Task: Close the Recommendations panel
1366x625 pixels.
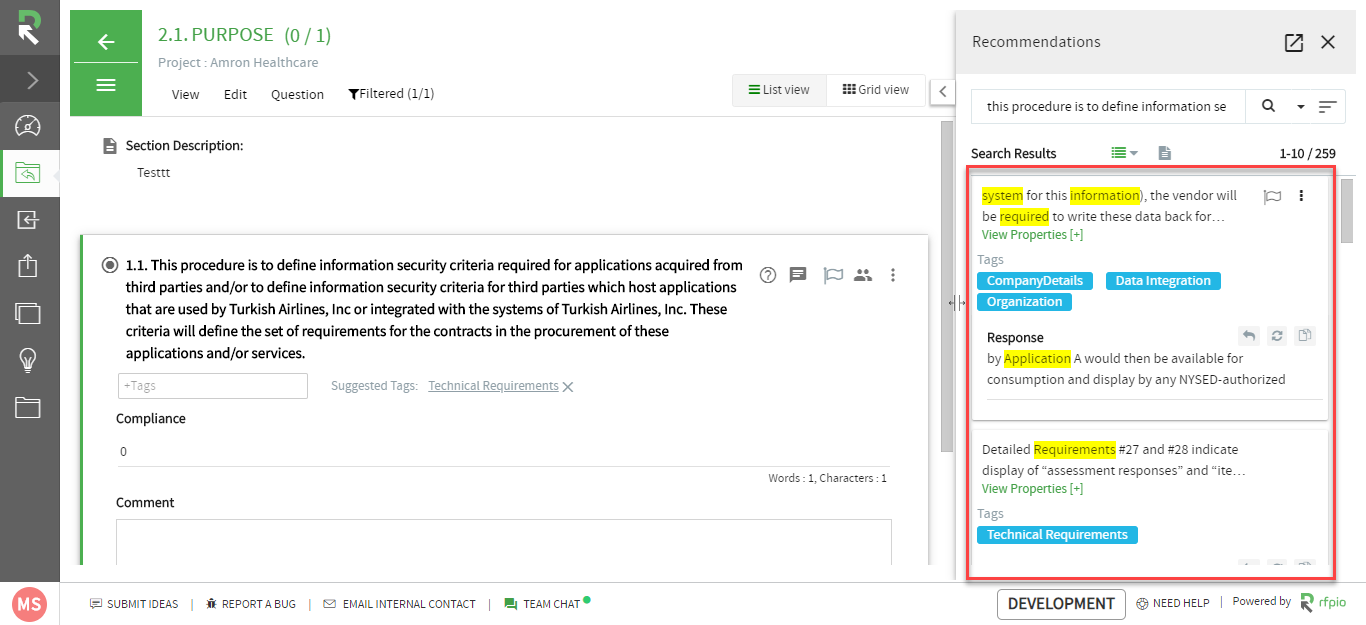Action: tap(1328, 42)
